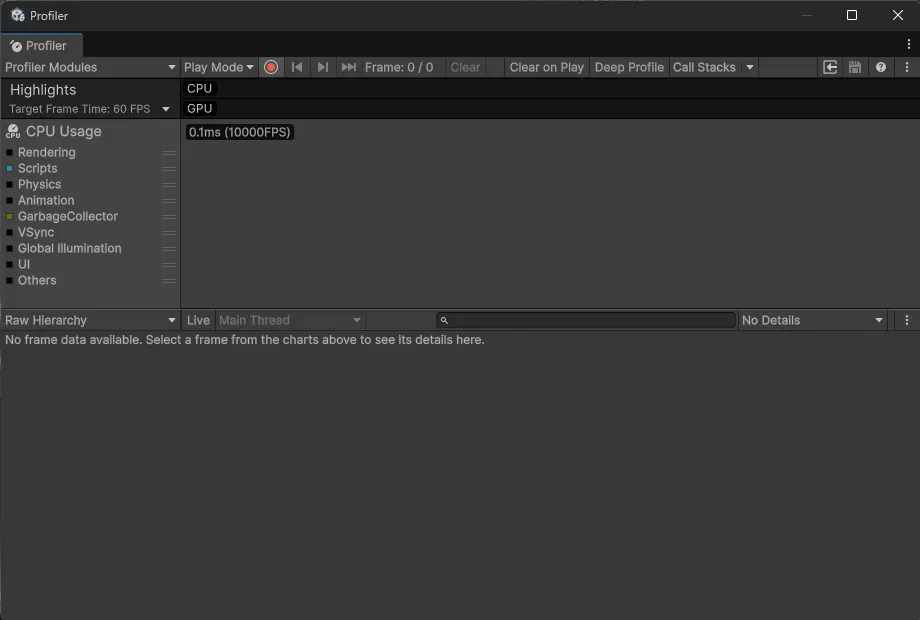The image size is (920, 620).
Task: Save the profile data to file
Action: point(853,67)
